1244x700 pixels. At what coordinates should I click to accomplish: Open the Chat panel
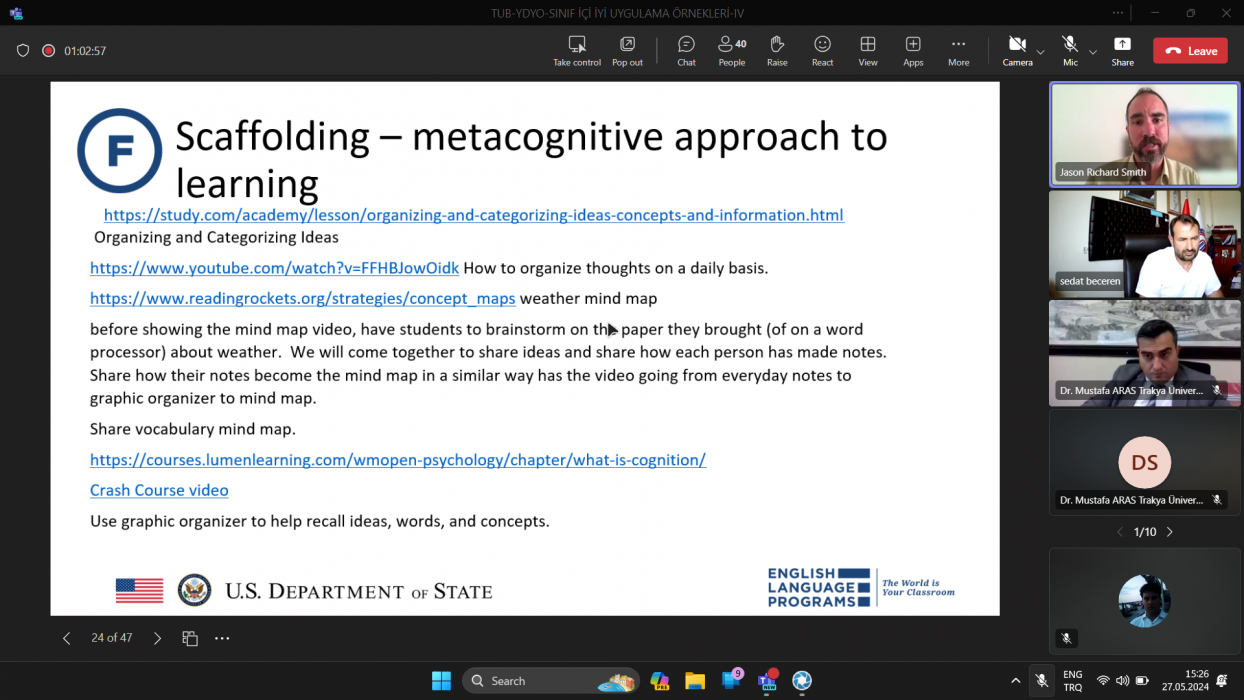point(686,50)
